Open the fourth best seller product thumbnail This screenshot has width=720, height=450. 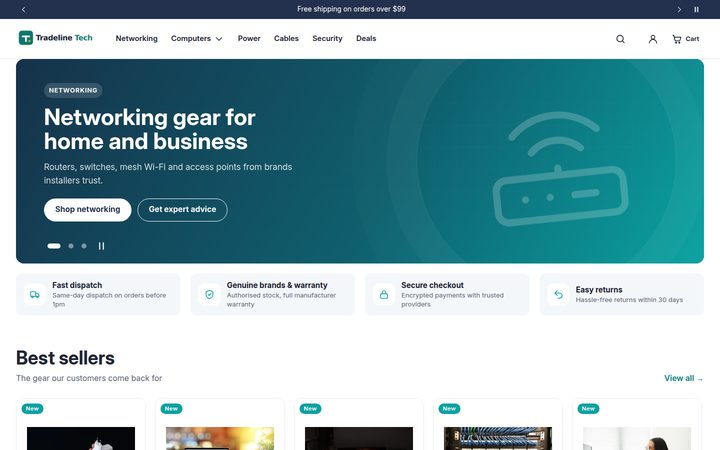pos(498,439)
